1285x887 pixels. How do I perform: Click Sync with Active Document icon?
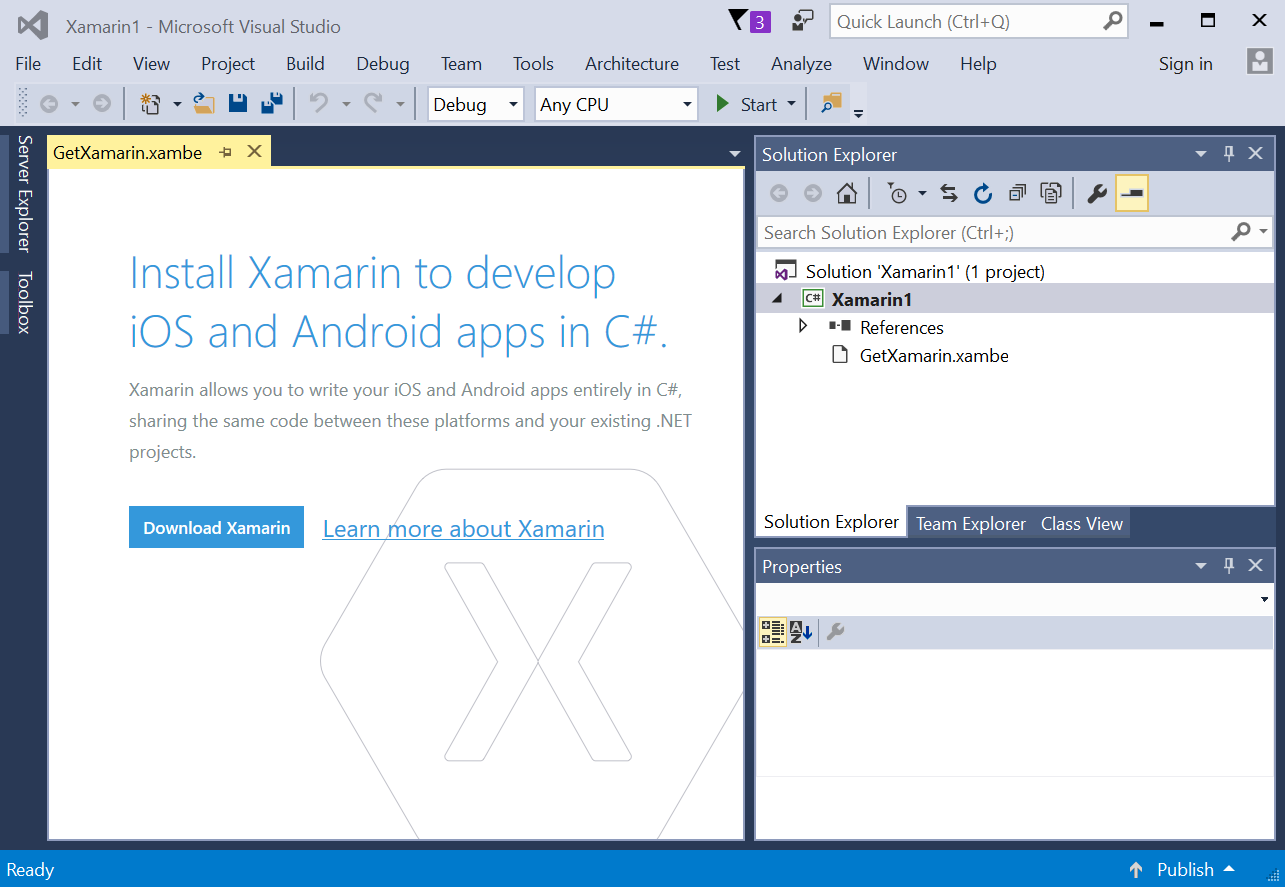coord(949,194)
